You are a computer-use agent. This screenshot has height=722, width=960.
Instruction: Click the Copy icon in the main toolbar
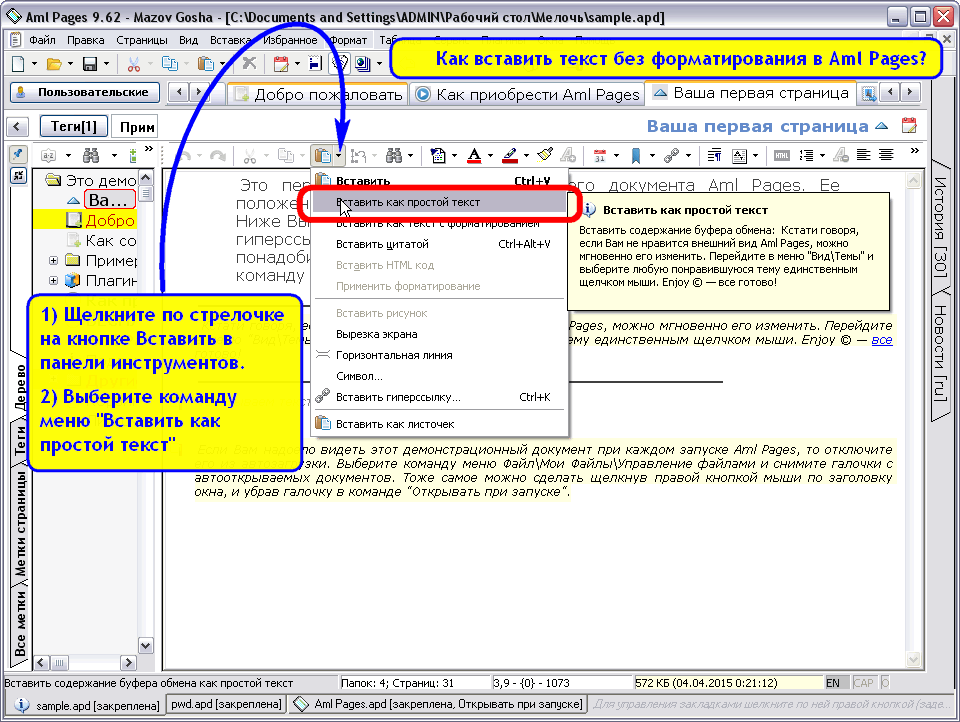pyautogui.click(x=169, y=63)
